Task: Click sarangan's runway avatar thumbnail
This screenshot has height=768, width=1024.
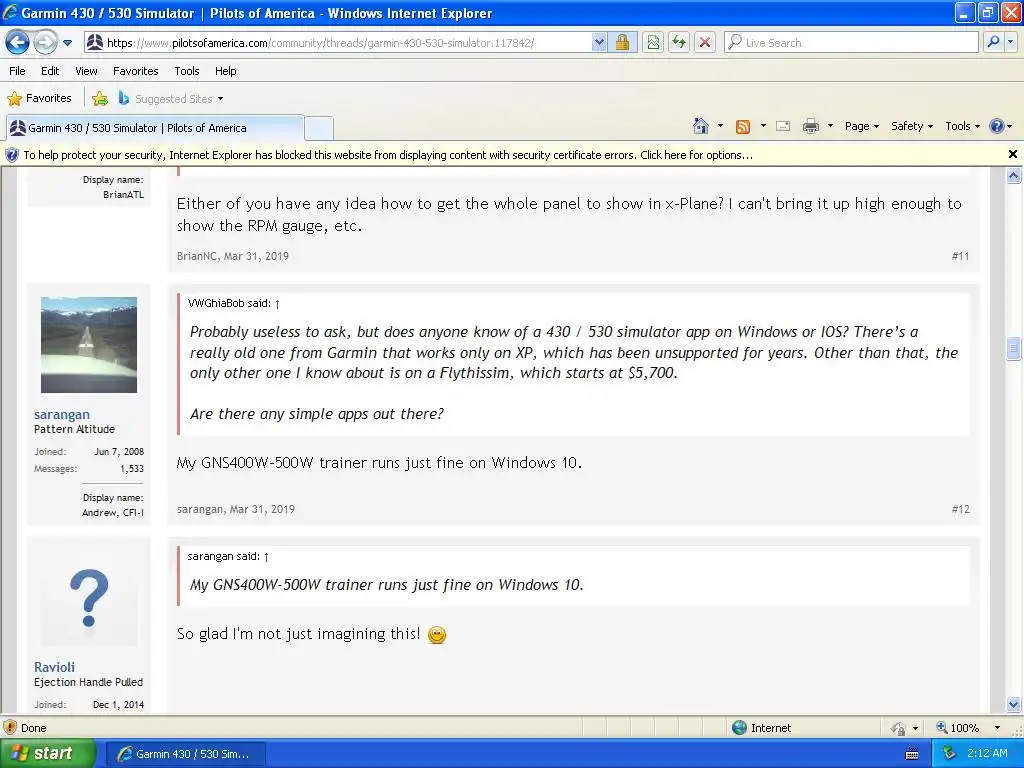Action: click(89, 345)
